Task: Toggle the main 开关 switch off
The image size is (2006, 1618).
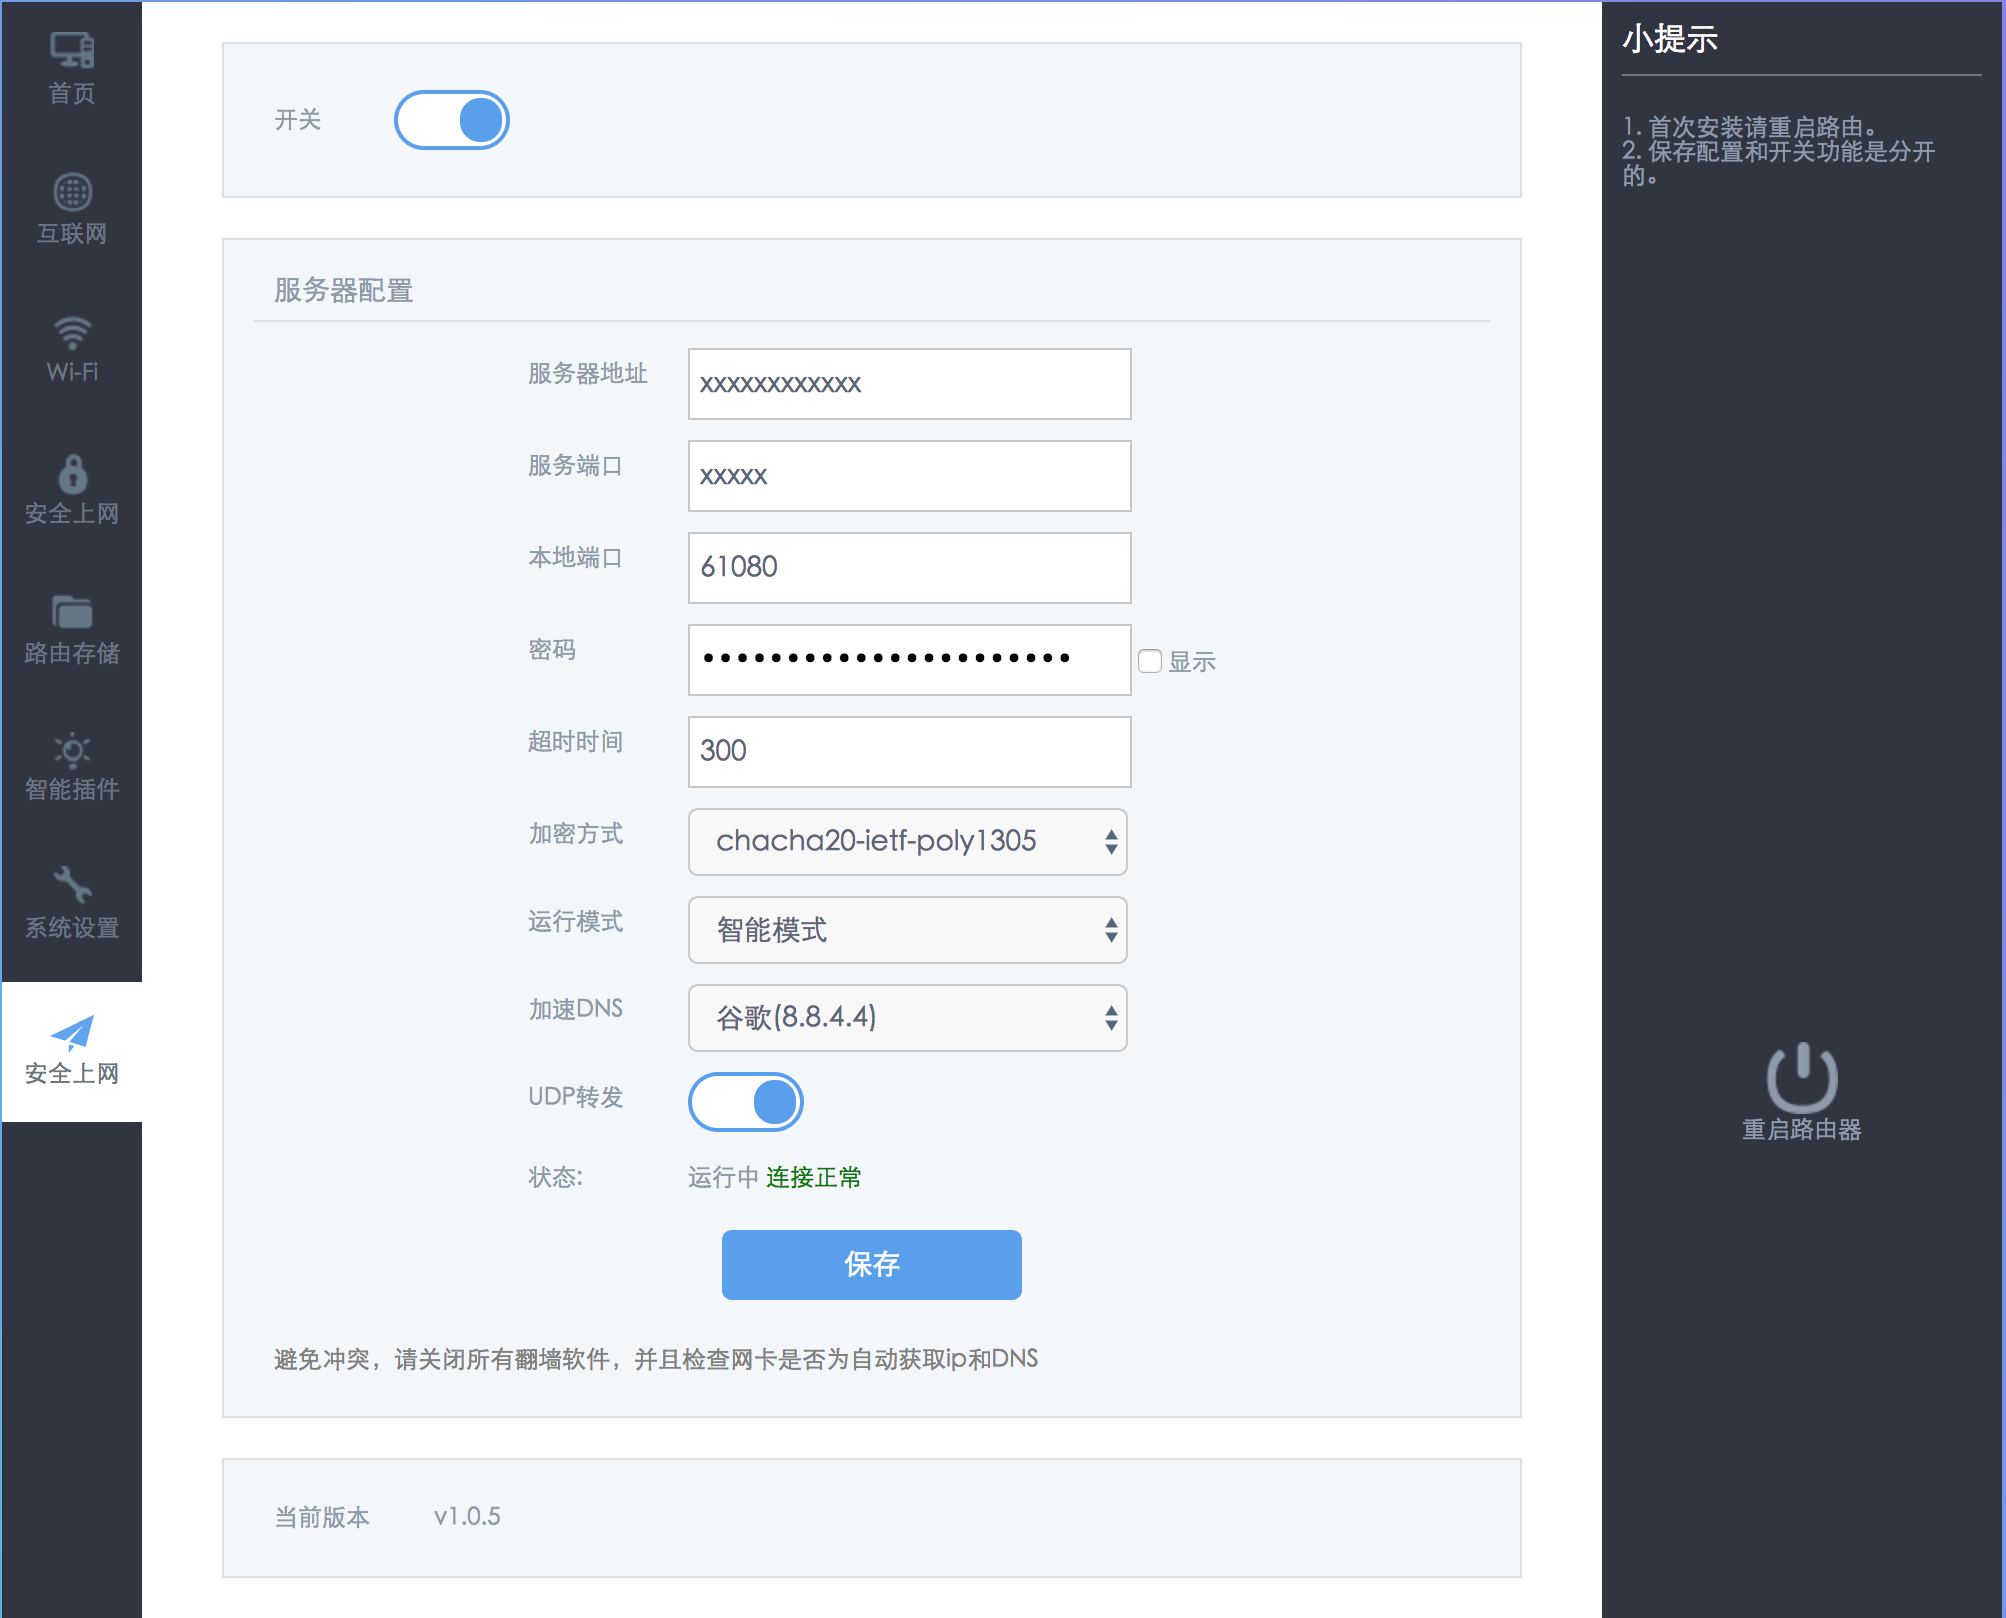Action: click(x=452, y=120)
